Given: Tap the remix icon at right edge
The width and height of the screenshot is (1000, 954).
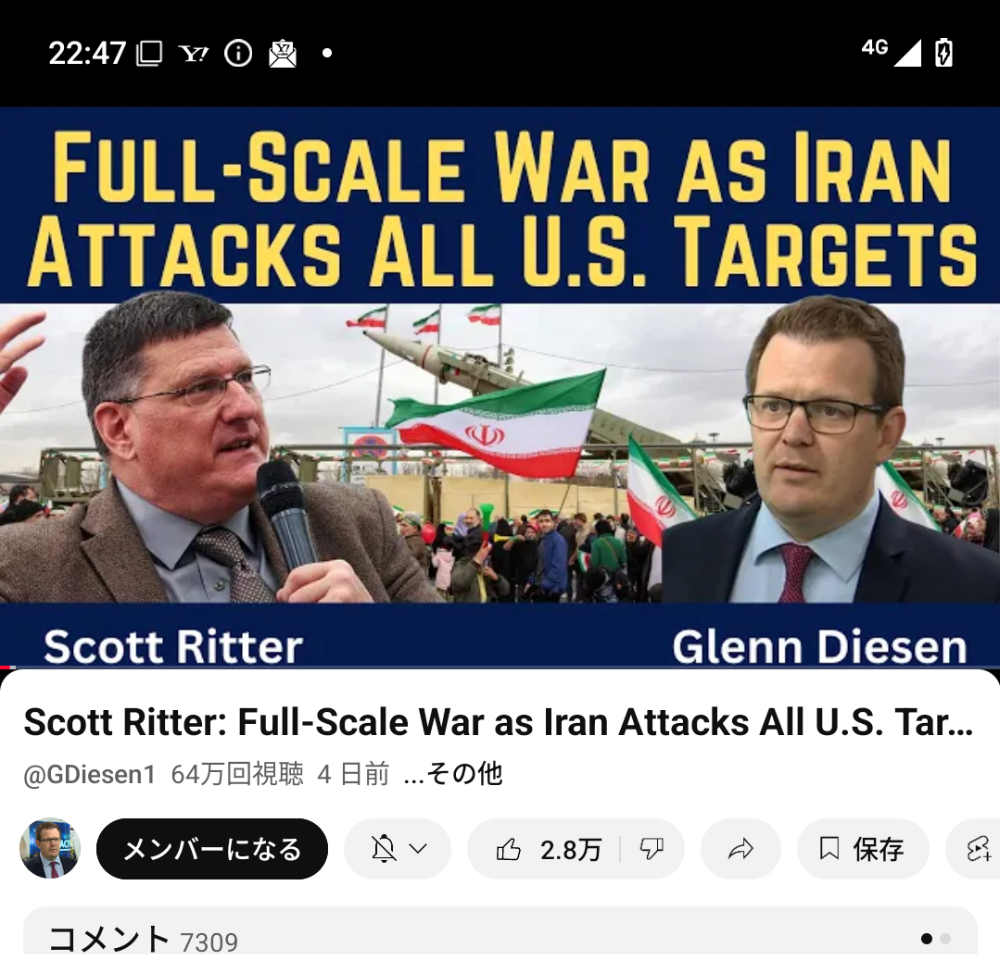Looking at the screenshot, I should pos(978,849).
